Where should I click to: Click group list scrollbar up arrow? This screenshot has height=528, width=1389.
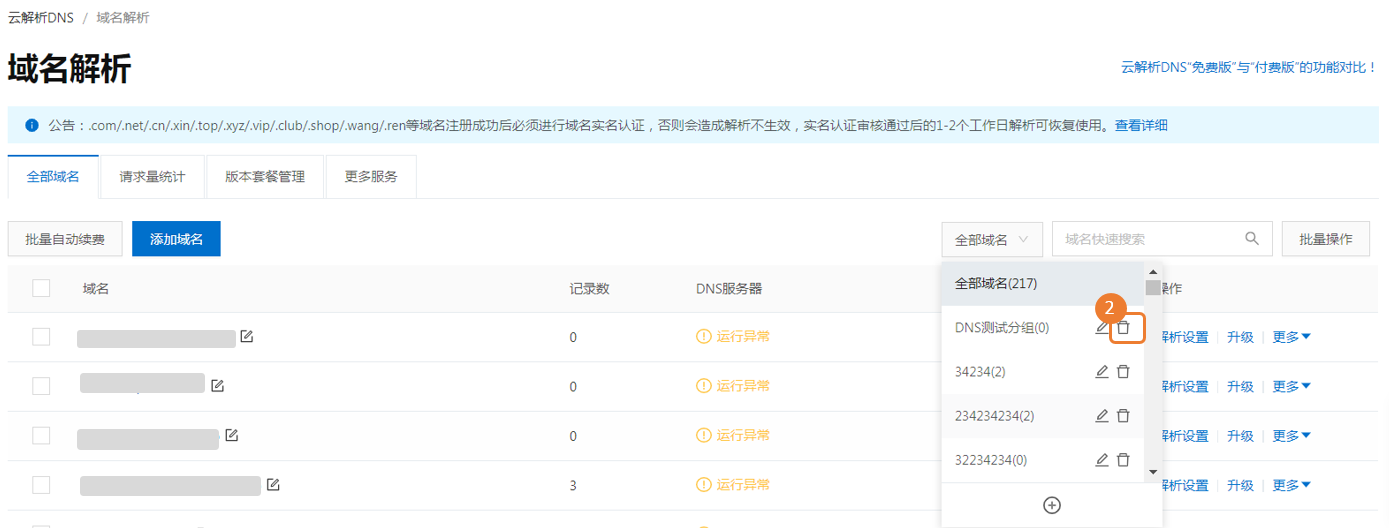1152,271
